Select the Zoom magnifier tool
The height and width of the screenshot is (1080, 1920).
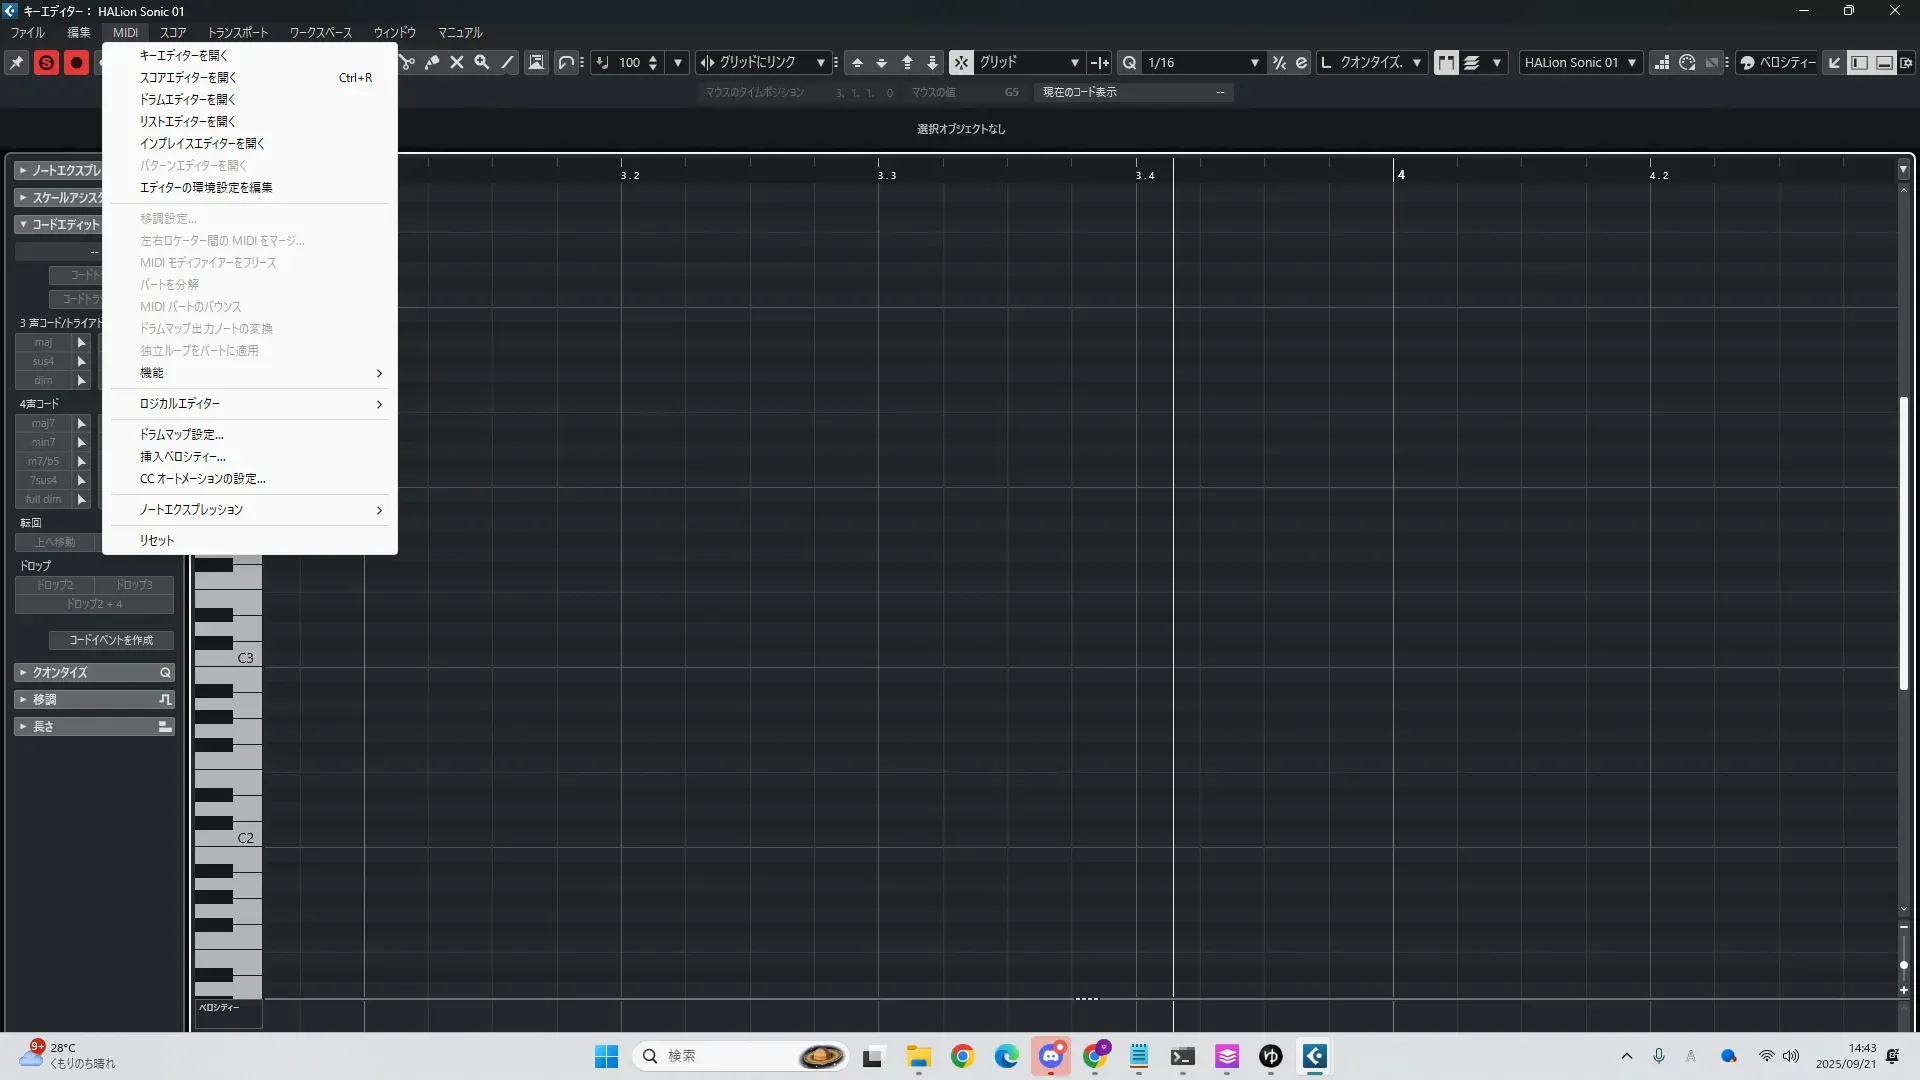pos(482,62)
